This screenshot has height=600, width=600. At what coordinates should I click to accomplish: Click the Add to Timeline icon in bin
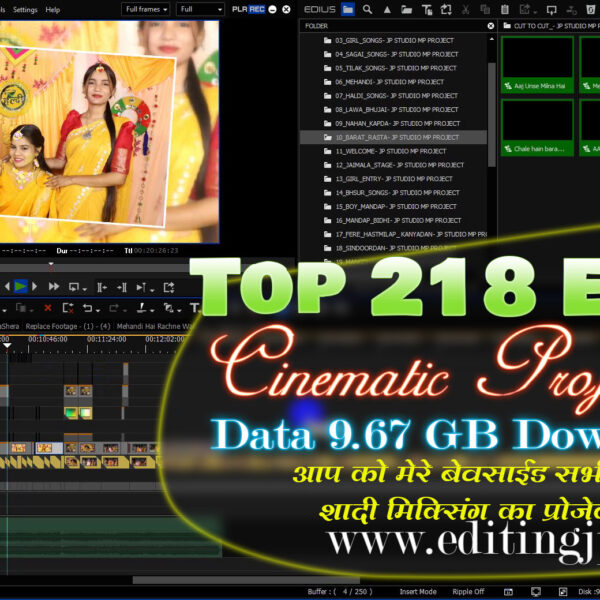pos(571,10)
